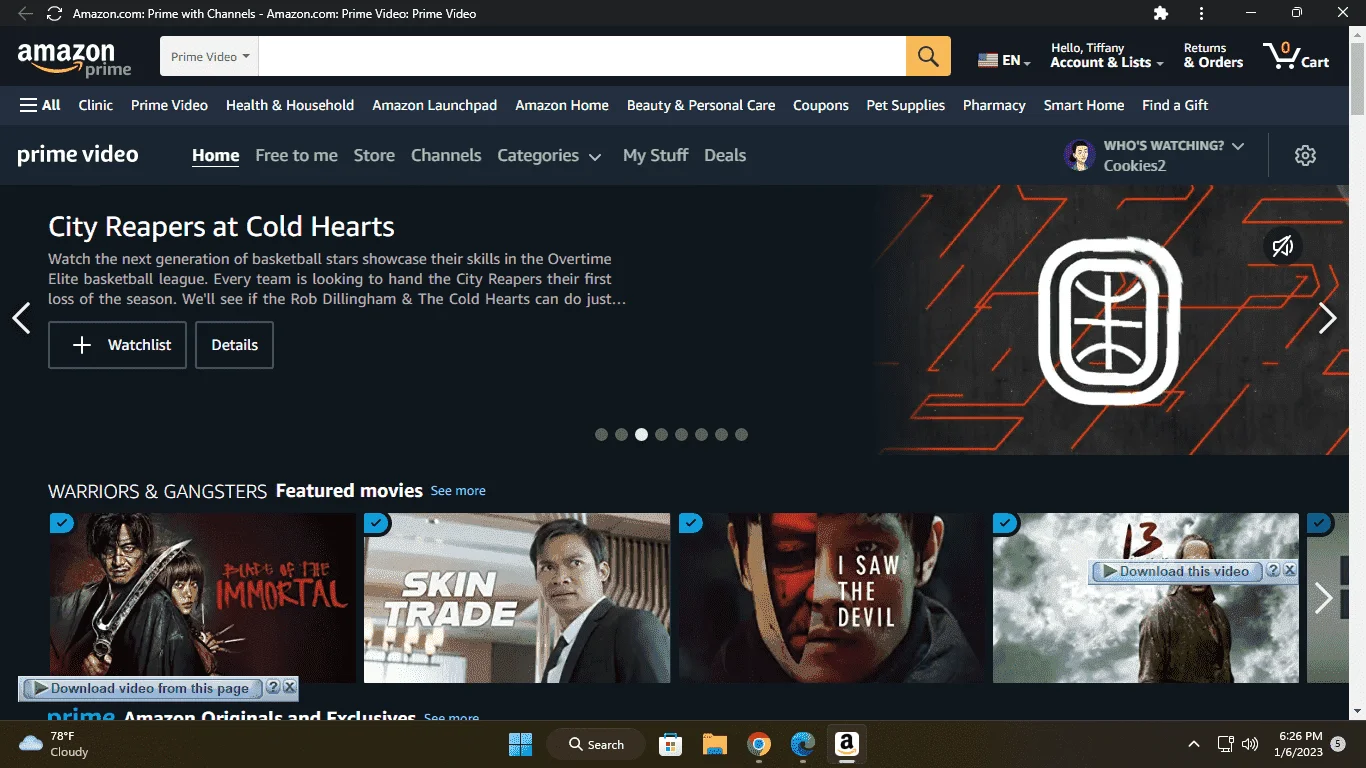Launch File Explorer from the taskbar
This screenshot has height=768, width=1366.
[714, 744]
